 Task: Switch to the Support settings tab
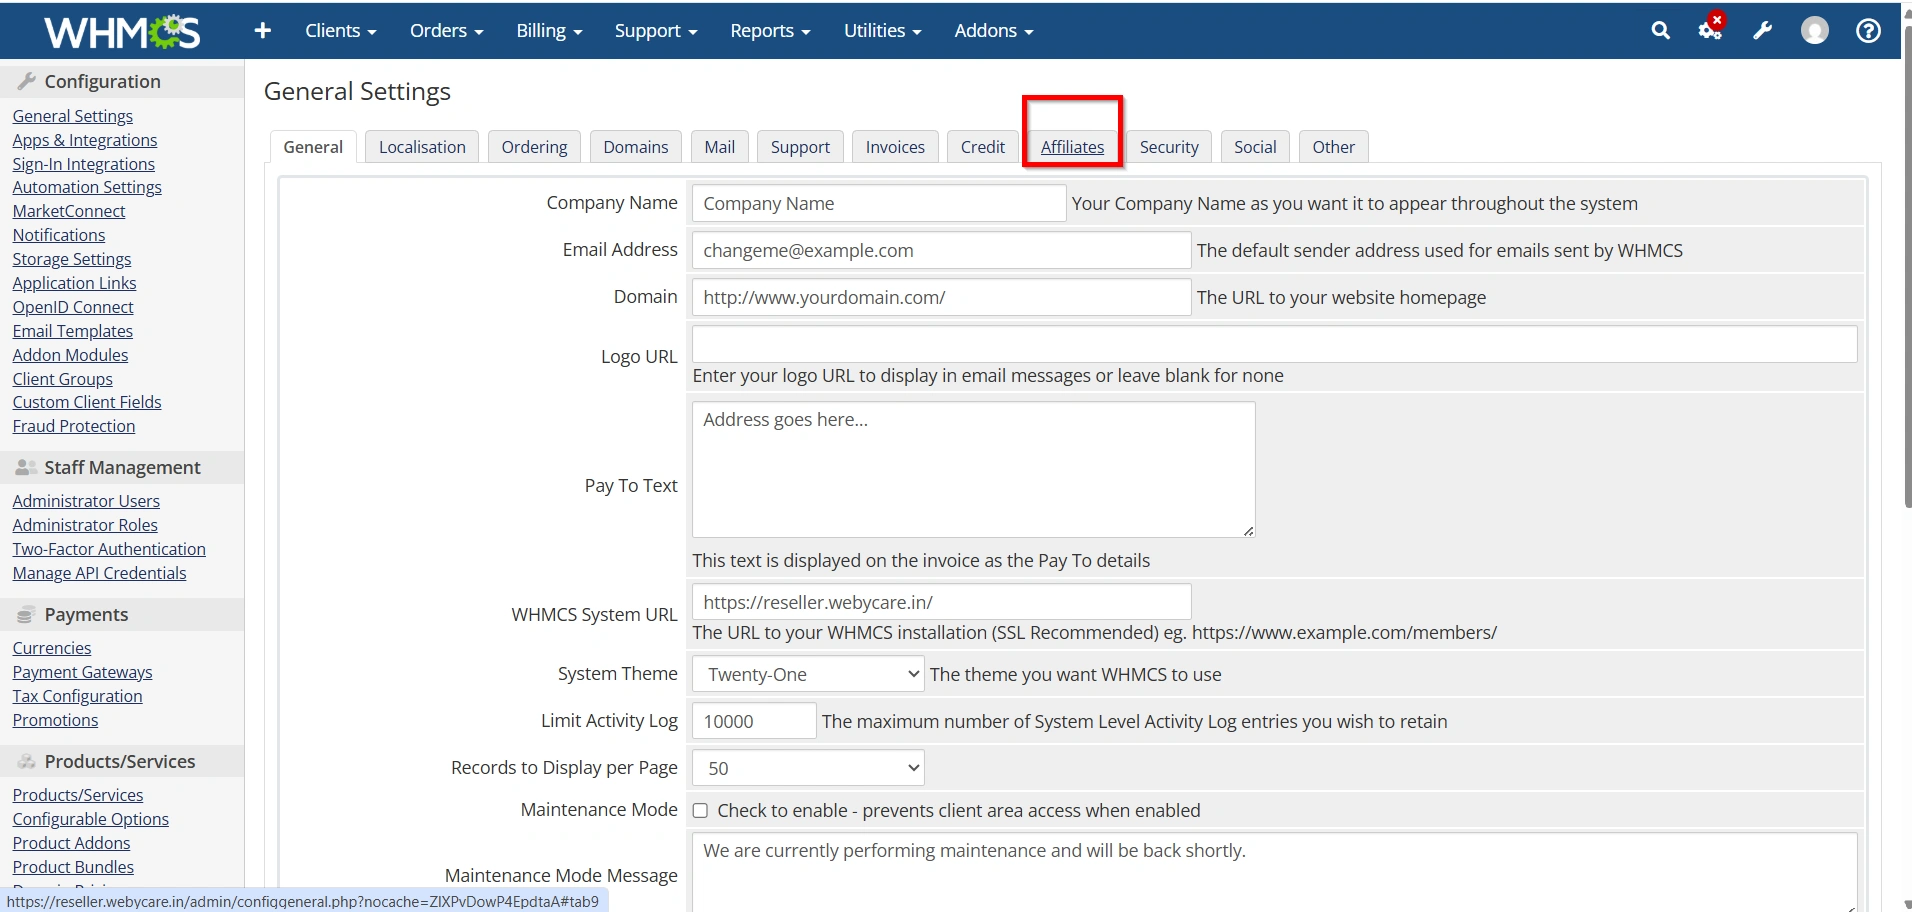click(800, 147)
